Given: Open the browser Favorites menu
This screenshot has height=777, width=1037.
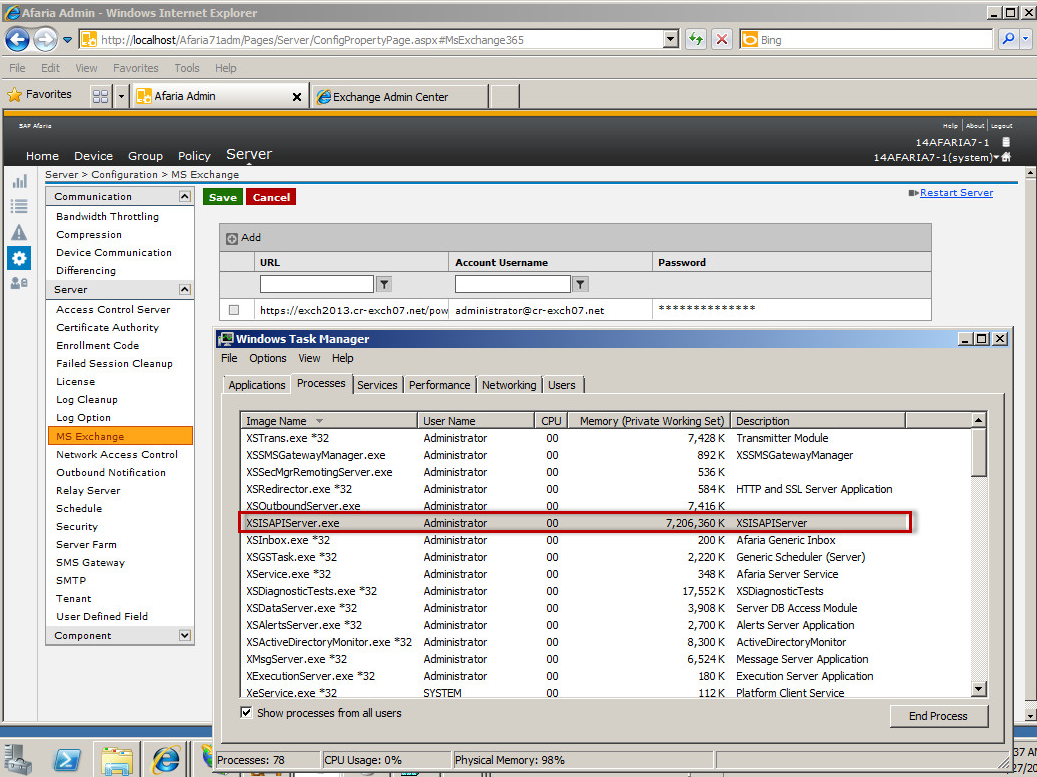Looking at the screenshot, I should click(x=136, y=68).
